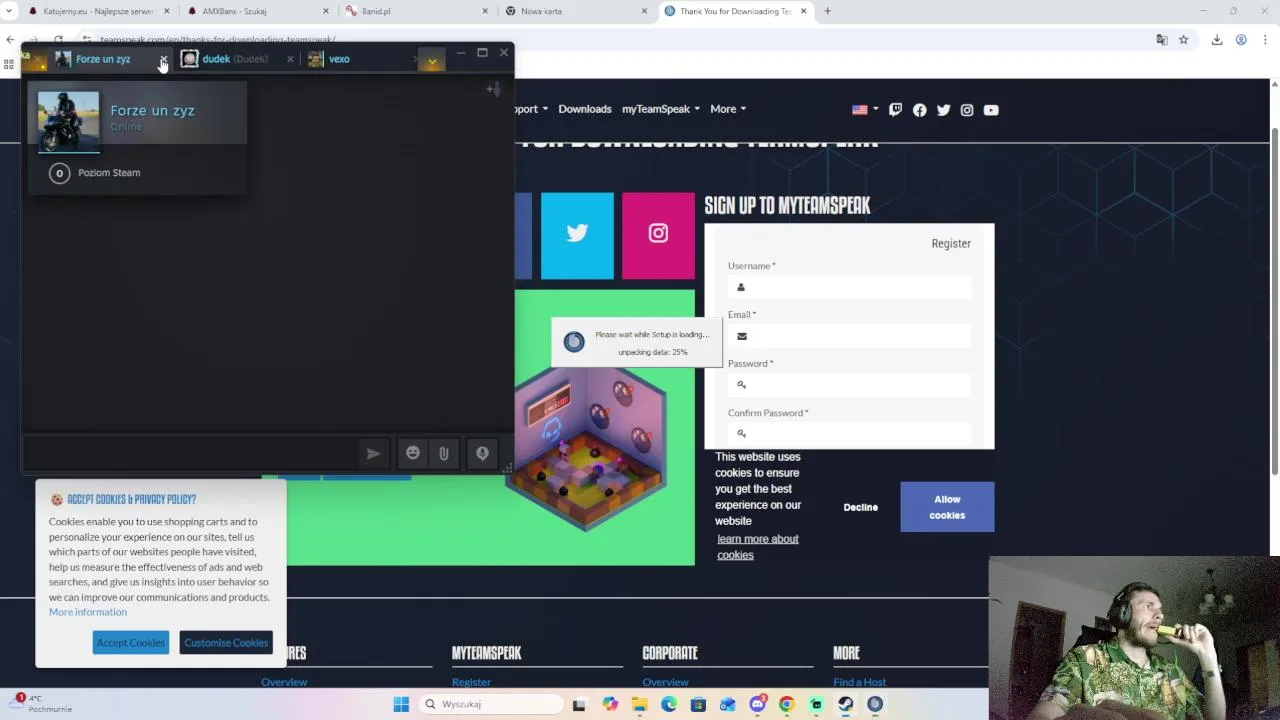Click the Forze un zyz avatar thumbnail
The height and width of the screenshot is (720, 1280).
pyautogui.click(x=68, y=121)
